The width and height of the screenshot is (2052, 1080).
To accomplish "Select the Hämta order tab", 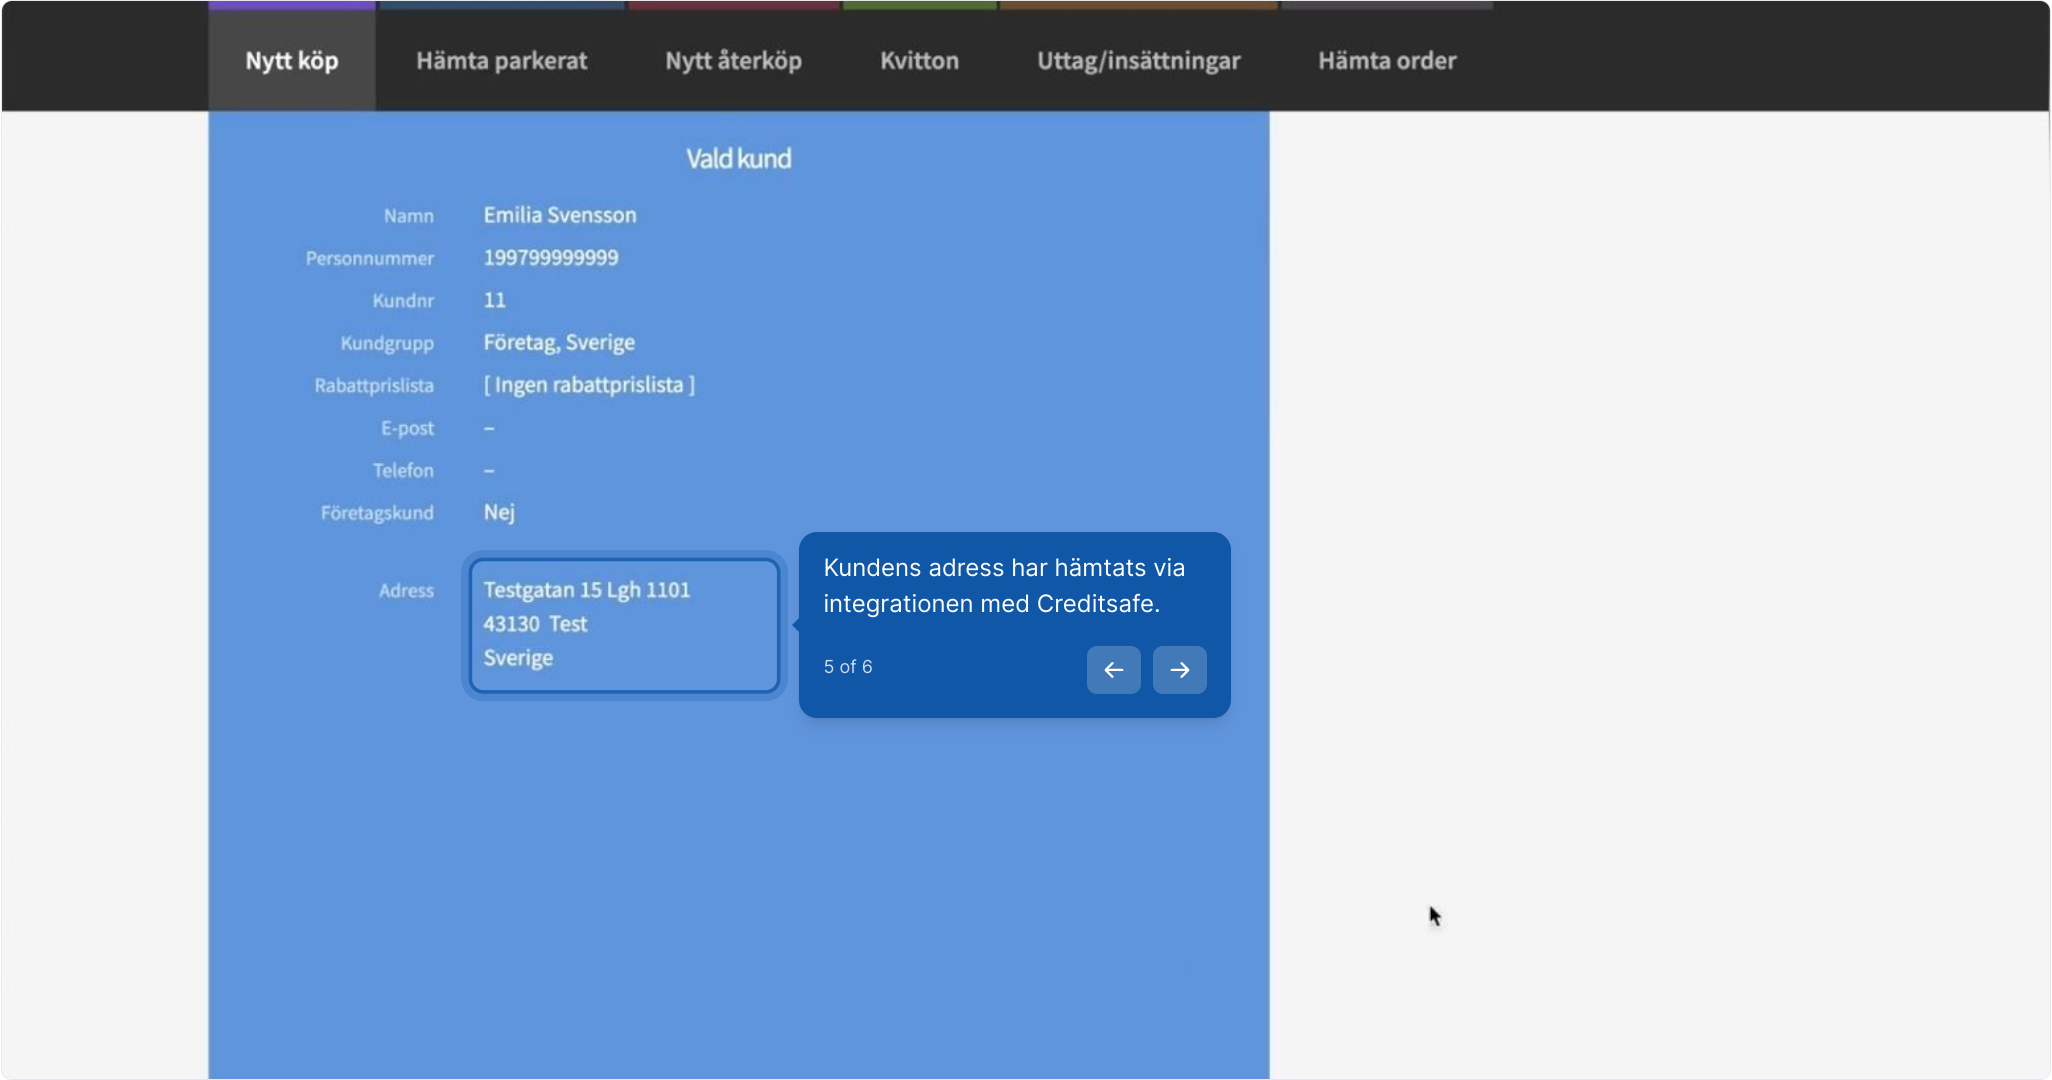I will click(1386, 61).
